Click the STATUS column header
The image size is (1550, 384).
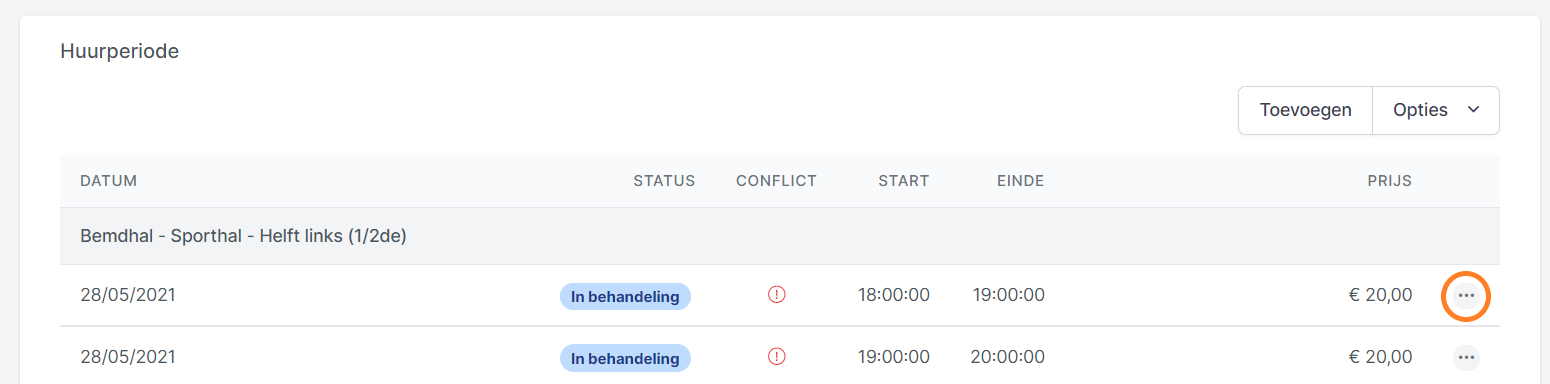[664, 181]
